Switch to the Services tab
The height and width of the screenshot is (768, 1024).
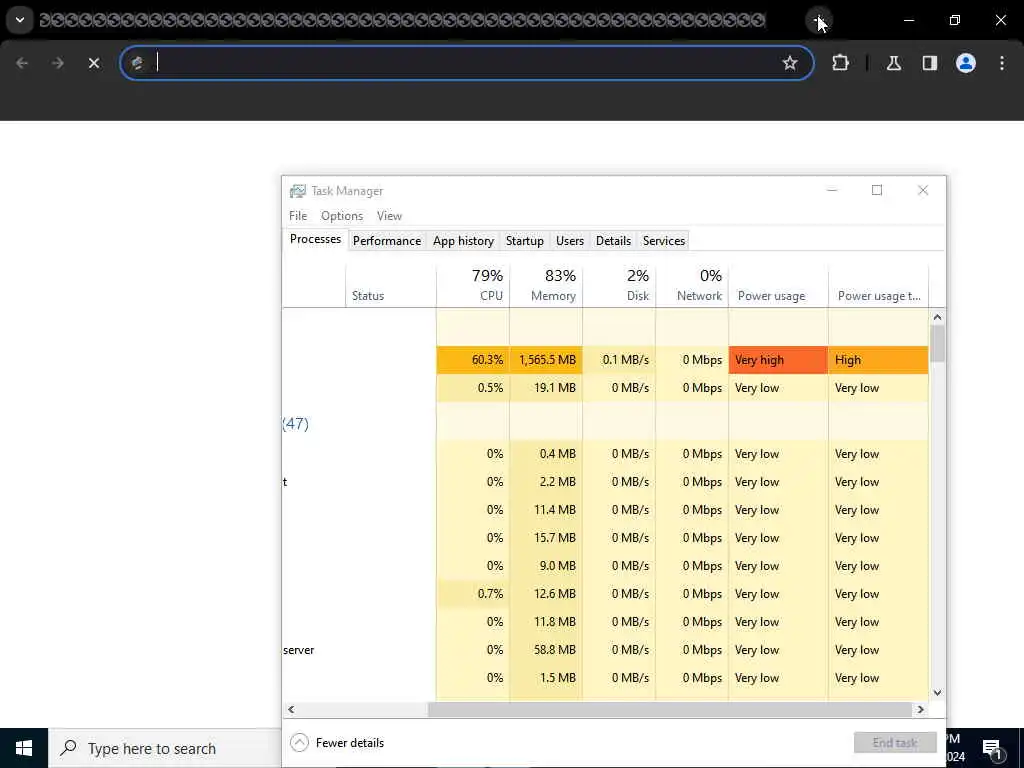[664, 240]
